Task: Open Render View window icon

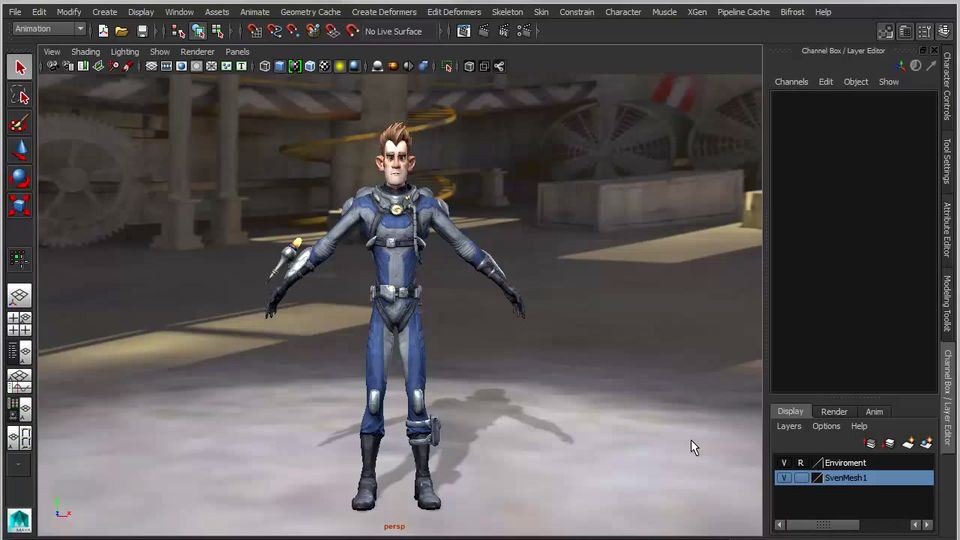Action: [463, 31]
